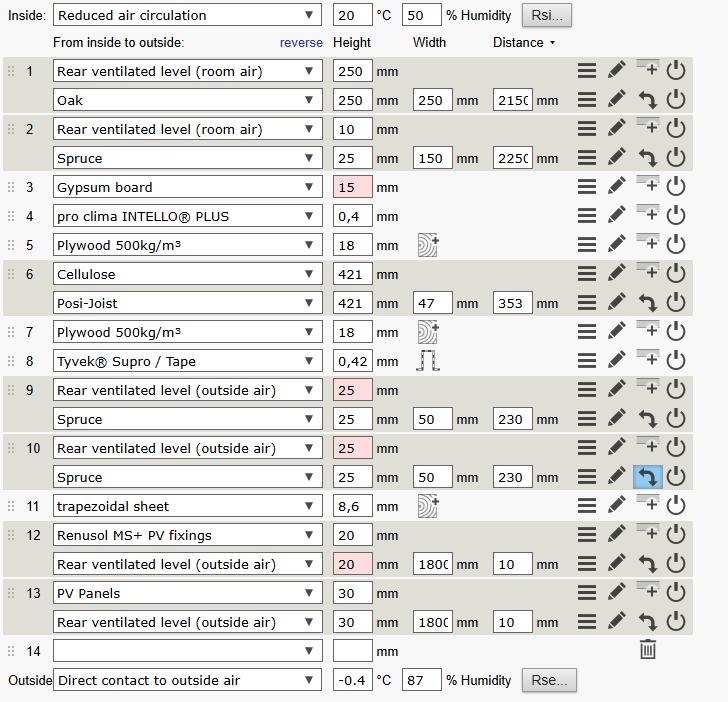The height and width of the screenshot is (702, 728).
Task: Click the membrane icon next to Tyvek Supro
Action: [427, 361]
